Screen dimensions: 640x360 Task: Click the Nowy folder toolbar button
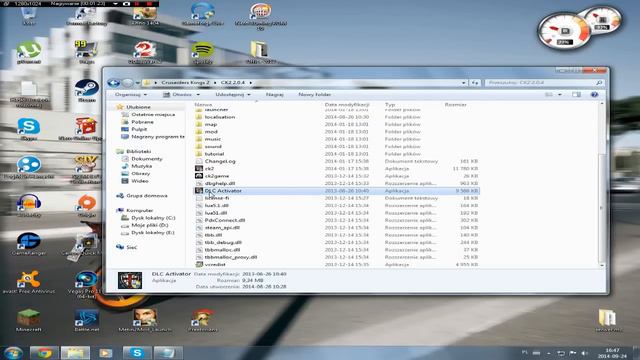tap(314, 95)
